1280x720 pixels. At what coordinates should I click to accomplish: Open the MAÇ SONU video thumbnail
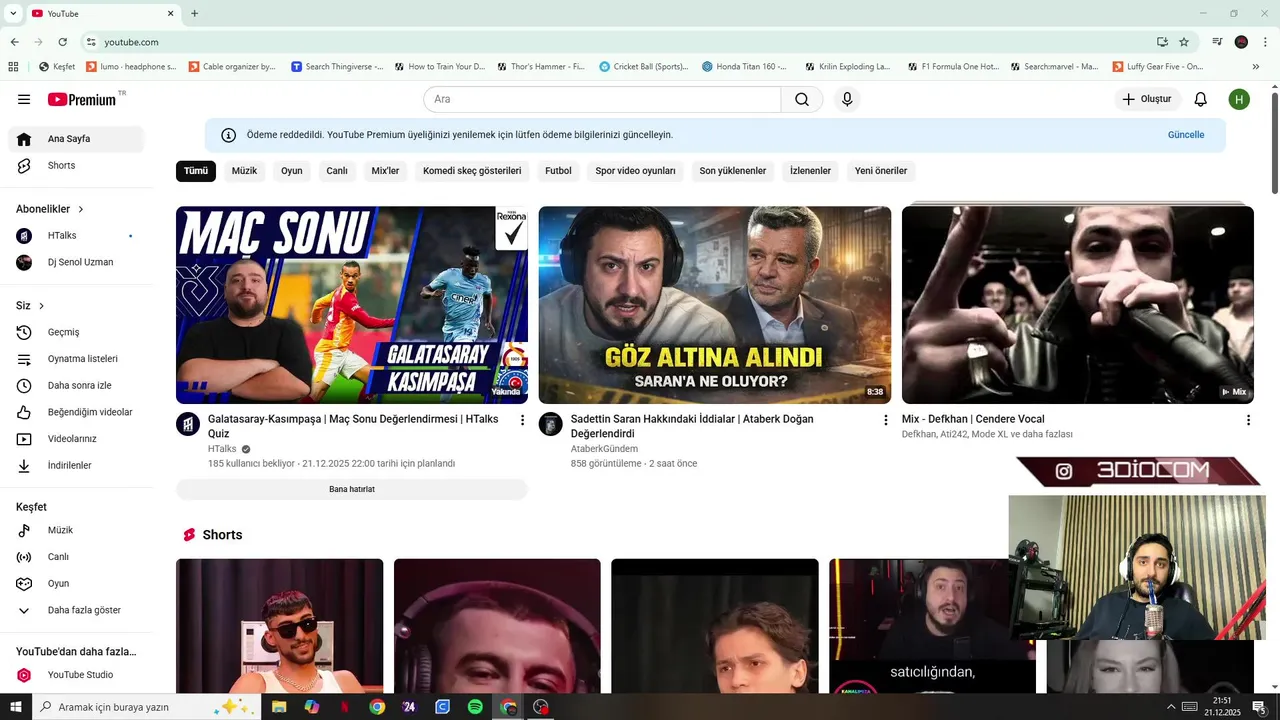(352, 305)
